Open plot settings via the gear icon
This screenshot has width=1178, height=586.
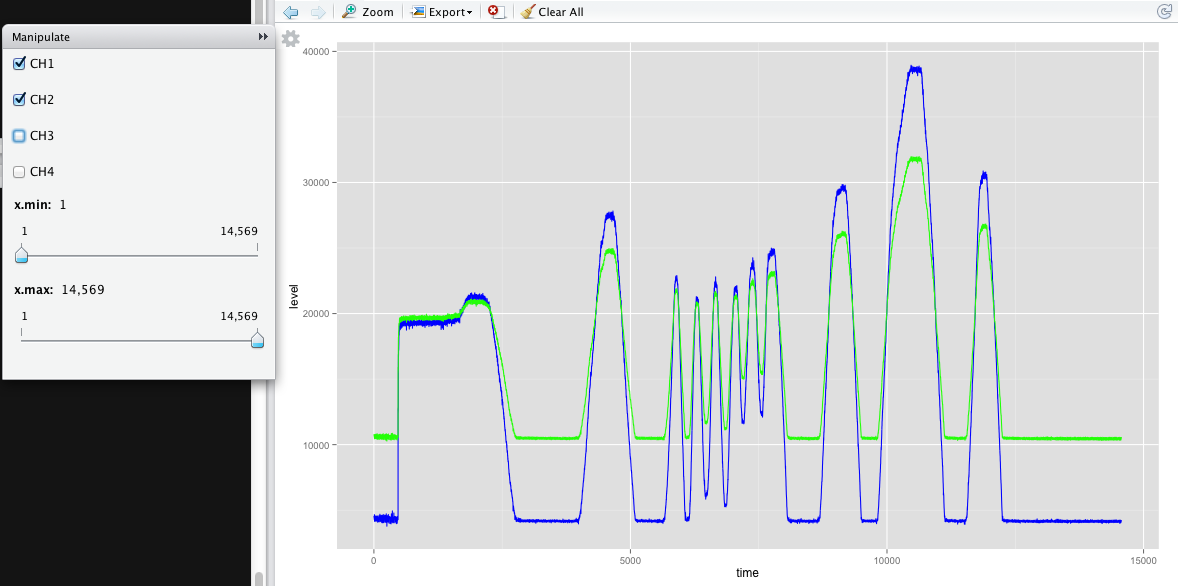(289, 38)
